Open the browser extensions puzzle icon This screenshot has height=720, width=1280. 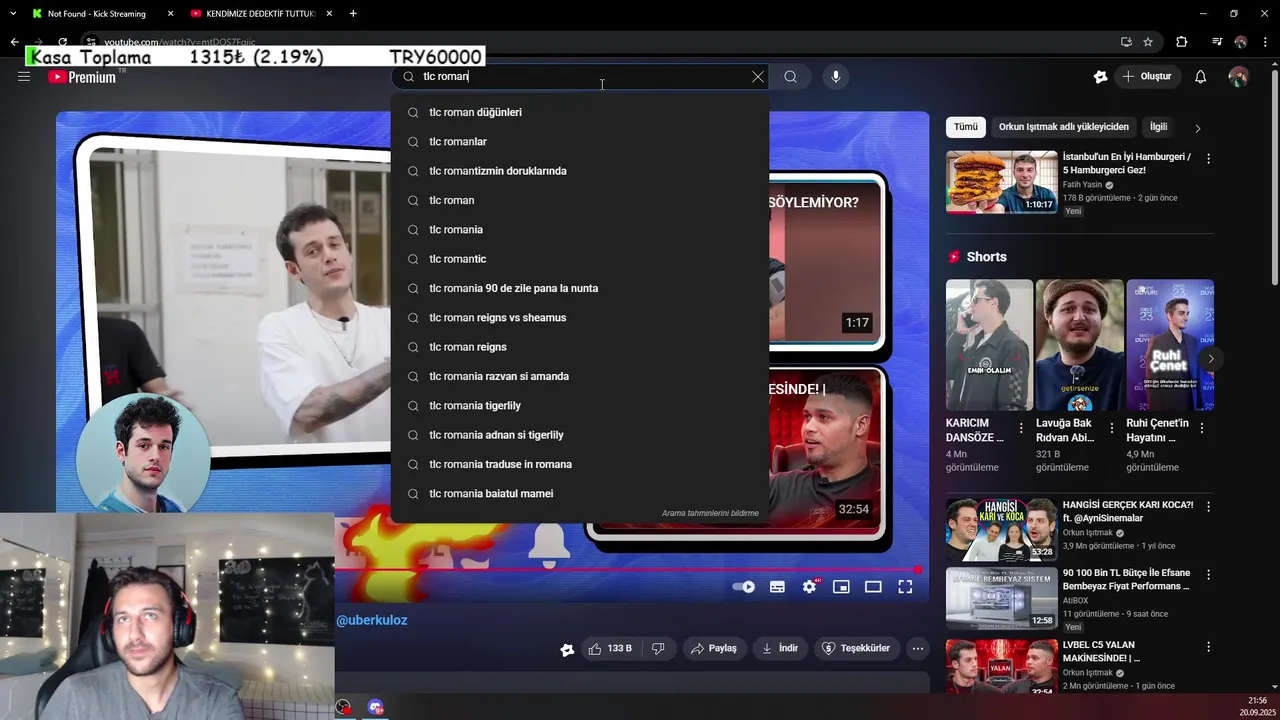pos(1182,42)
